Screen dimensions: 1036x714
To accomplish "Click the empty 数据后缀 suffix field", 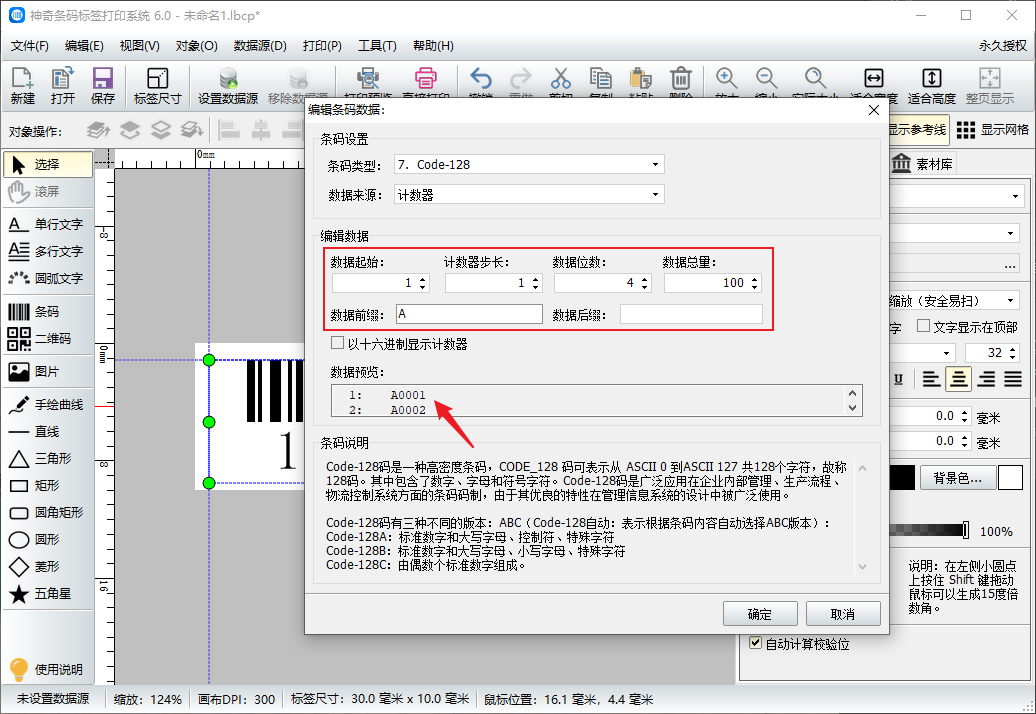I will [691, 314].
